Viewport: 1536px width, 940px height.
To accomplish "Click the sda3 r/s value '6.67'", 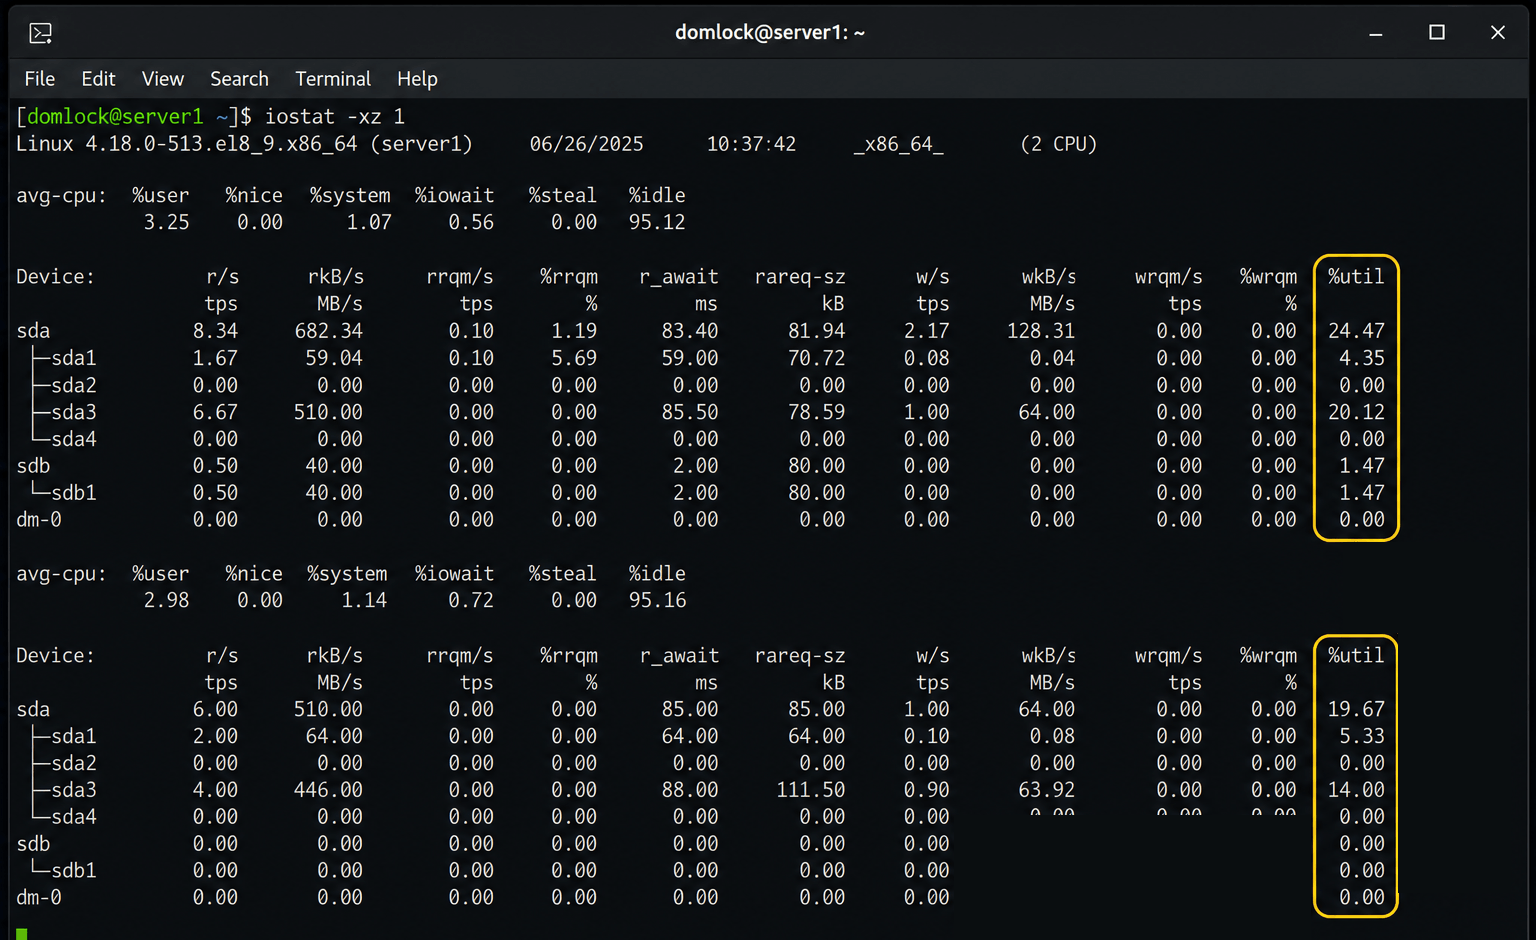I will point(215,412).
